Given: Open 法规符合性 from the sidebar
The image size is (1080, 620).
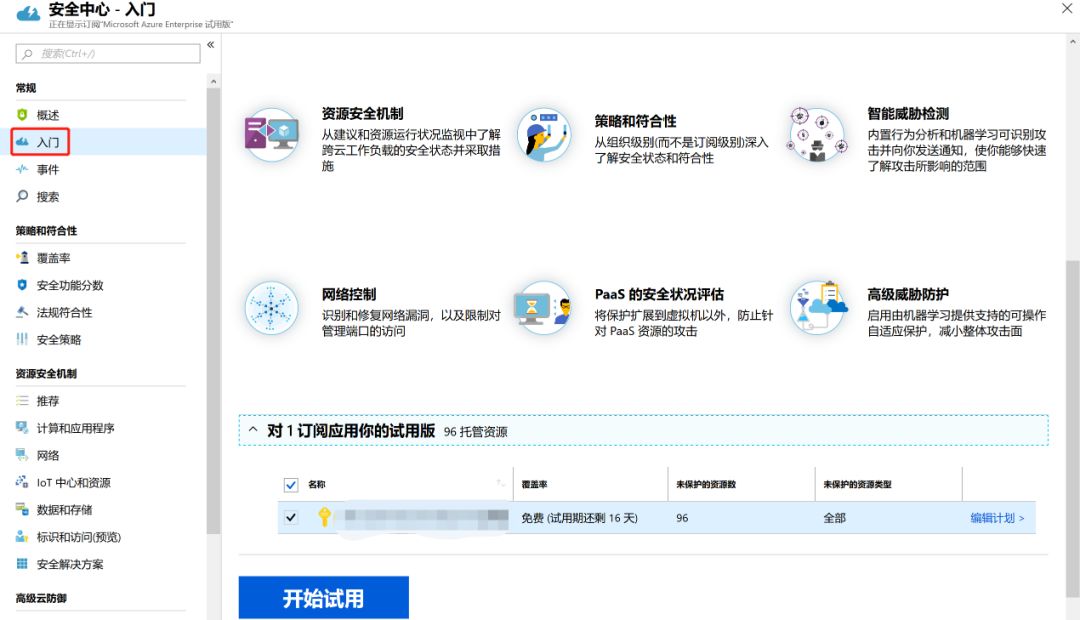Looking at the screenshot, I should (x=64, y=312).
